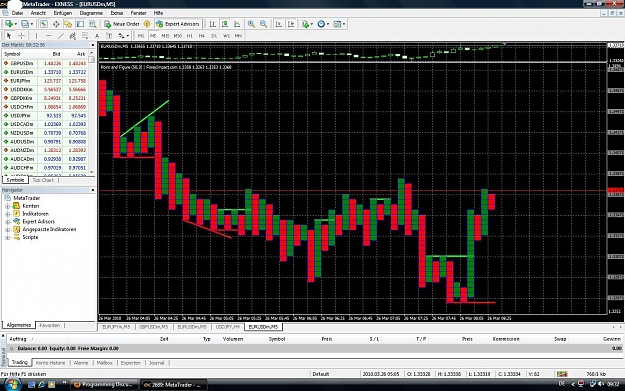Open the new chart toolbar icon
Image resolution: width=625 pixels, height=391 pixels.
pos(9,24)
